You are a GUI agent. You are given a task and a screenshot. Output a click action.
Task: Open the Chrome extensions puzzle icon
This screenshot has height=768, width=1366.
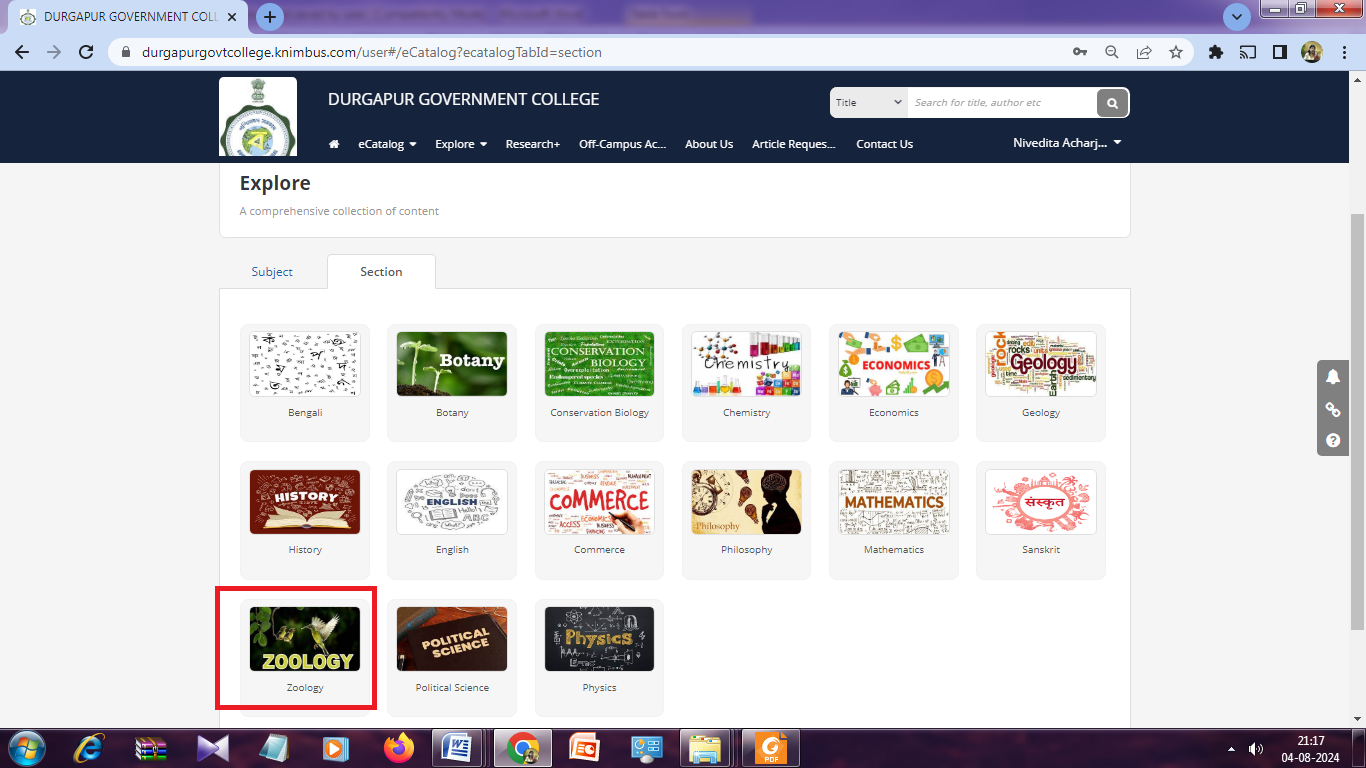[1216, 52]
